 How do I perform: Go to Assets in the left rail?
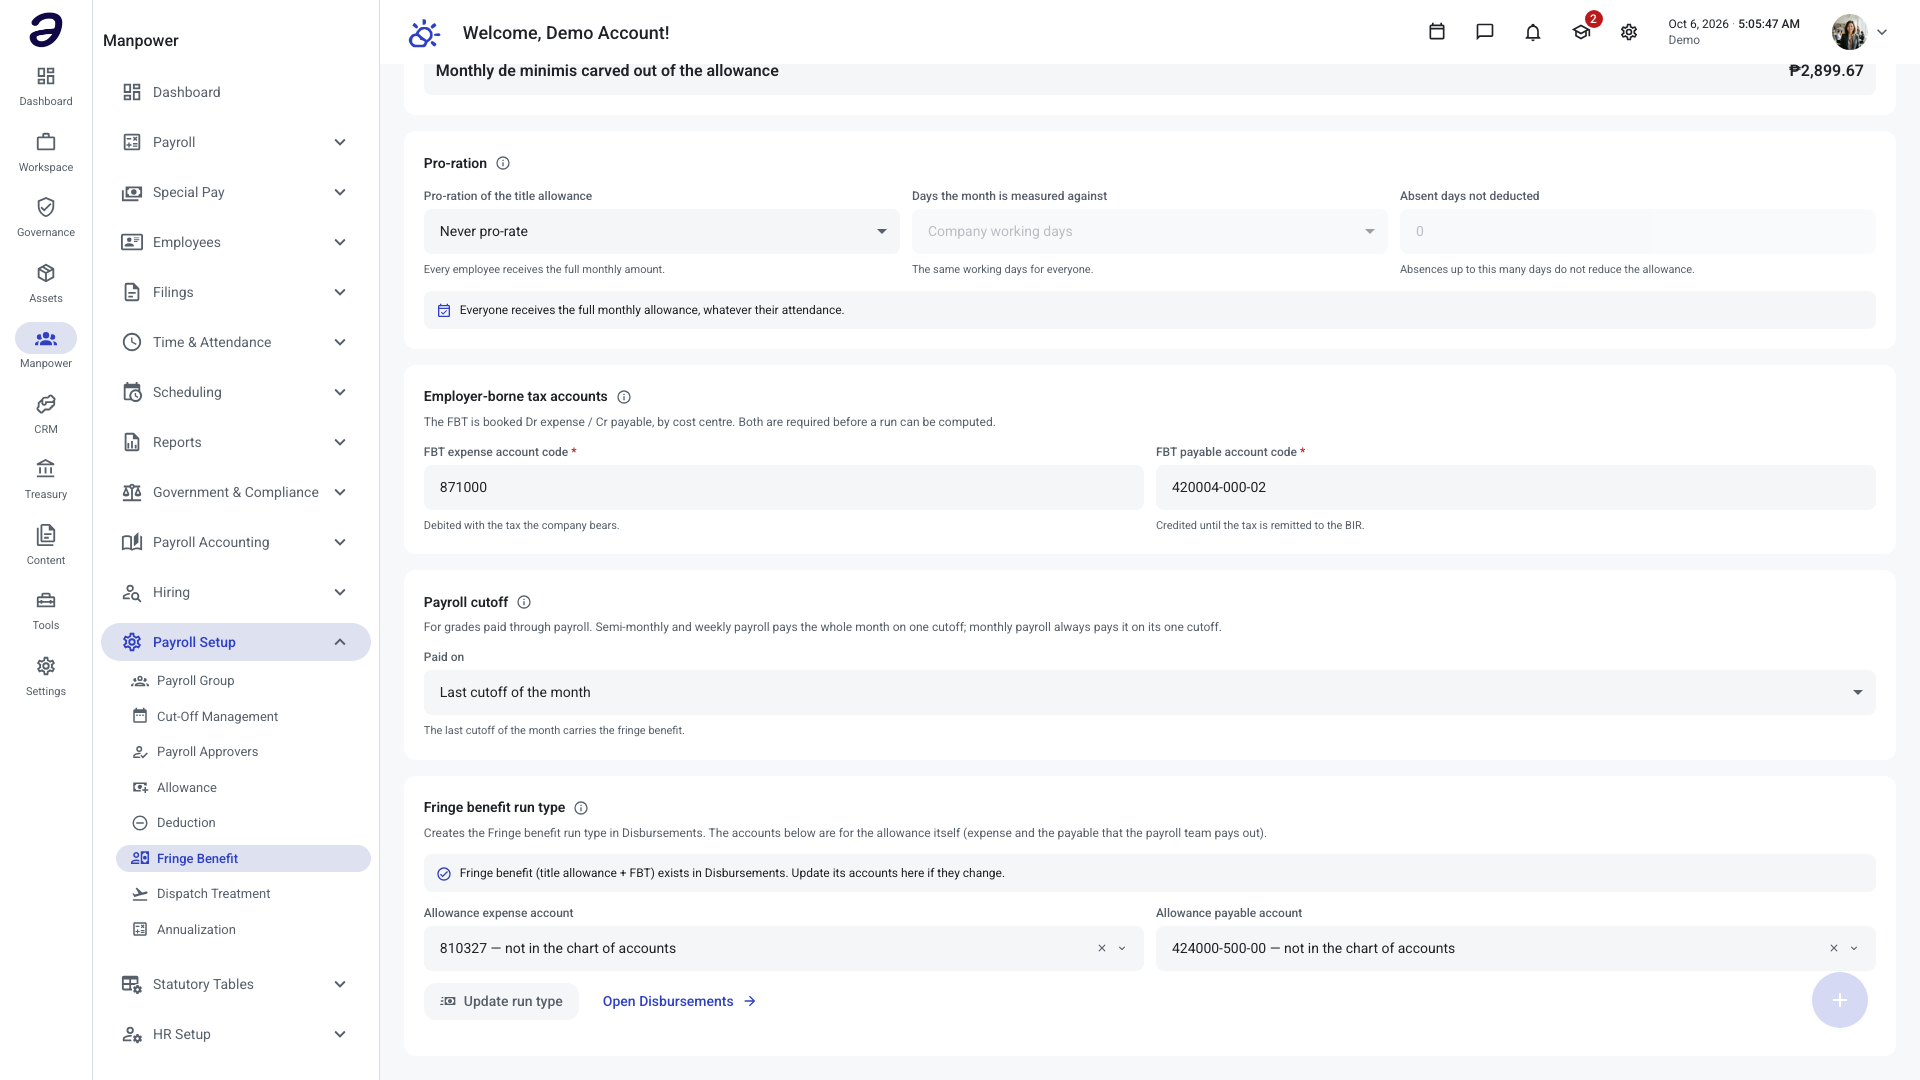(x=46, y=283)
